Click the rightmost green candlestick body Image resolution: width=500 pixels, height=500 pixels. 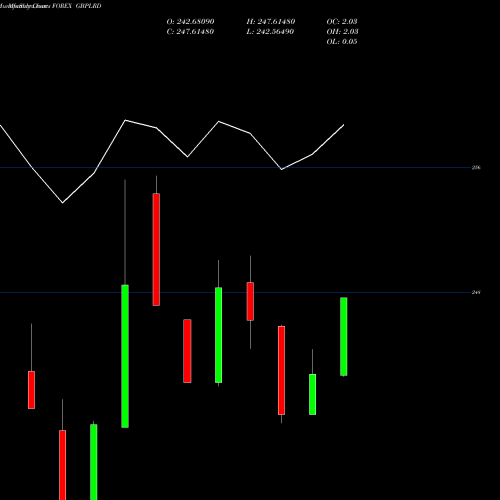point(344,337)
